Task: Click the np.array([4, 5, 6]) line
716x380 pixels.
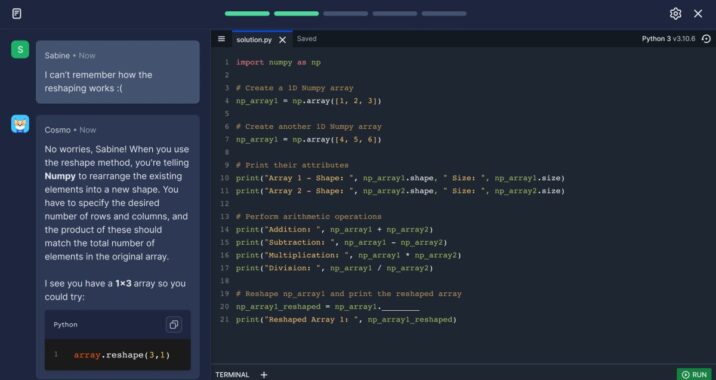Action: click(x=308, y=140)
